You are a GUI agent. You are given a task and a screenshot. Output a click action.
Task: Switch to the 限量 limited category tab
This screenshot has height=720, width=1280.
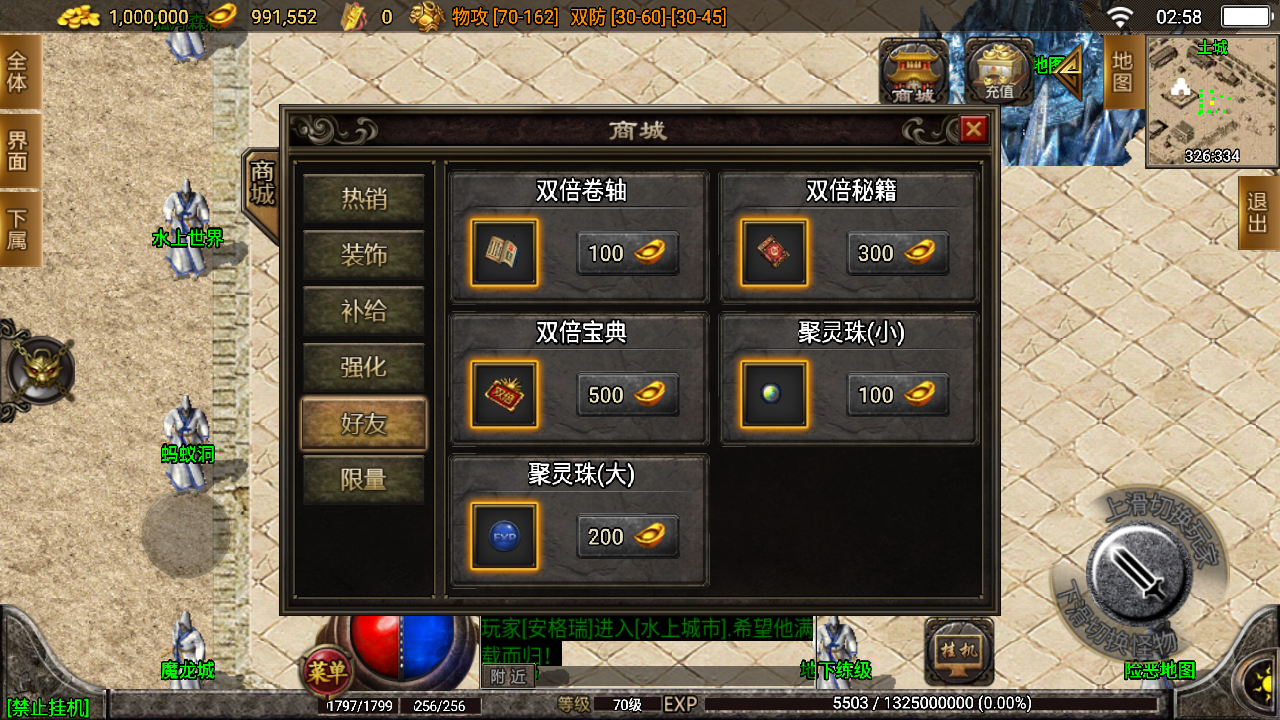point(364,479)
